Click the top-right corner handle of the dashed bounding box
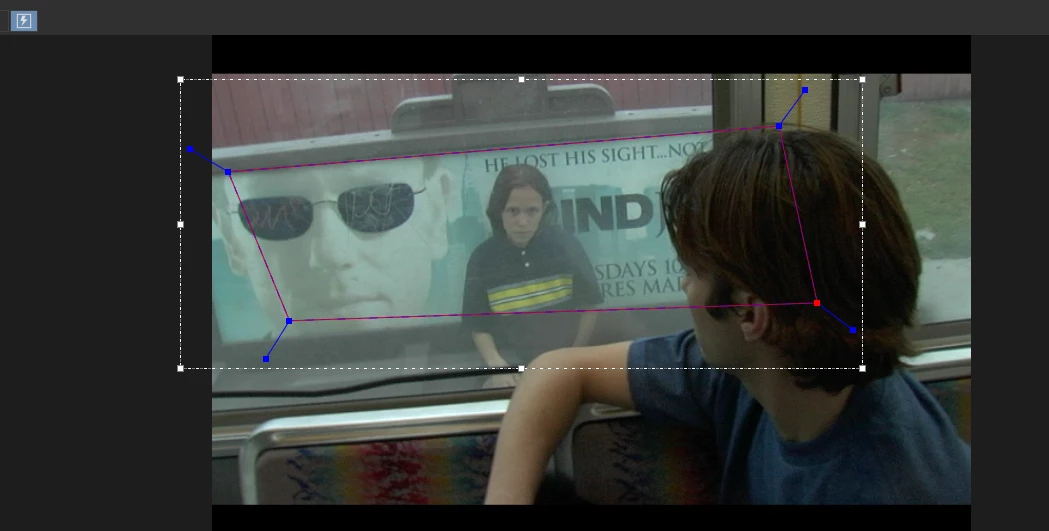 coord(862,80)
